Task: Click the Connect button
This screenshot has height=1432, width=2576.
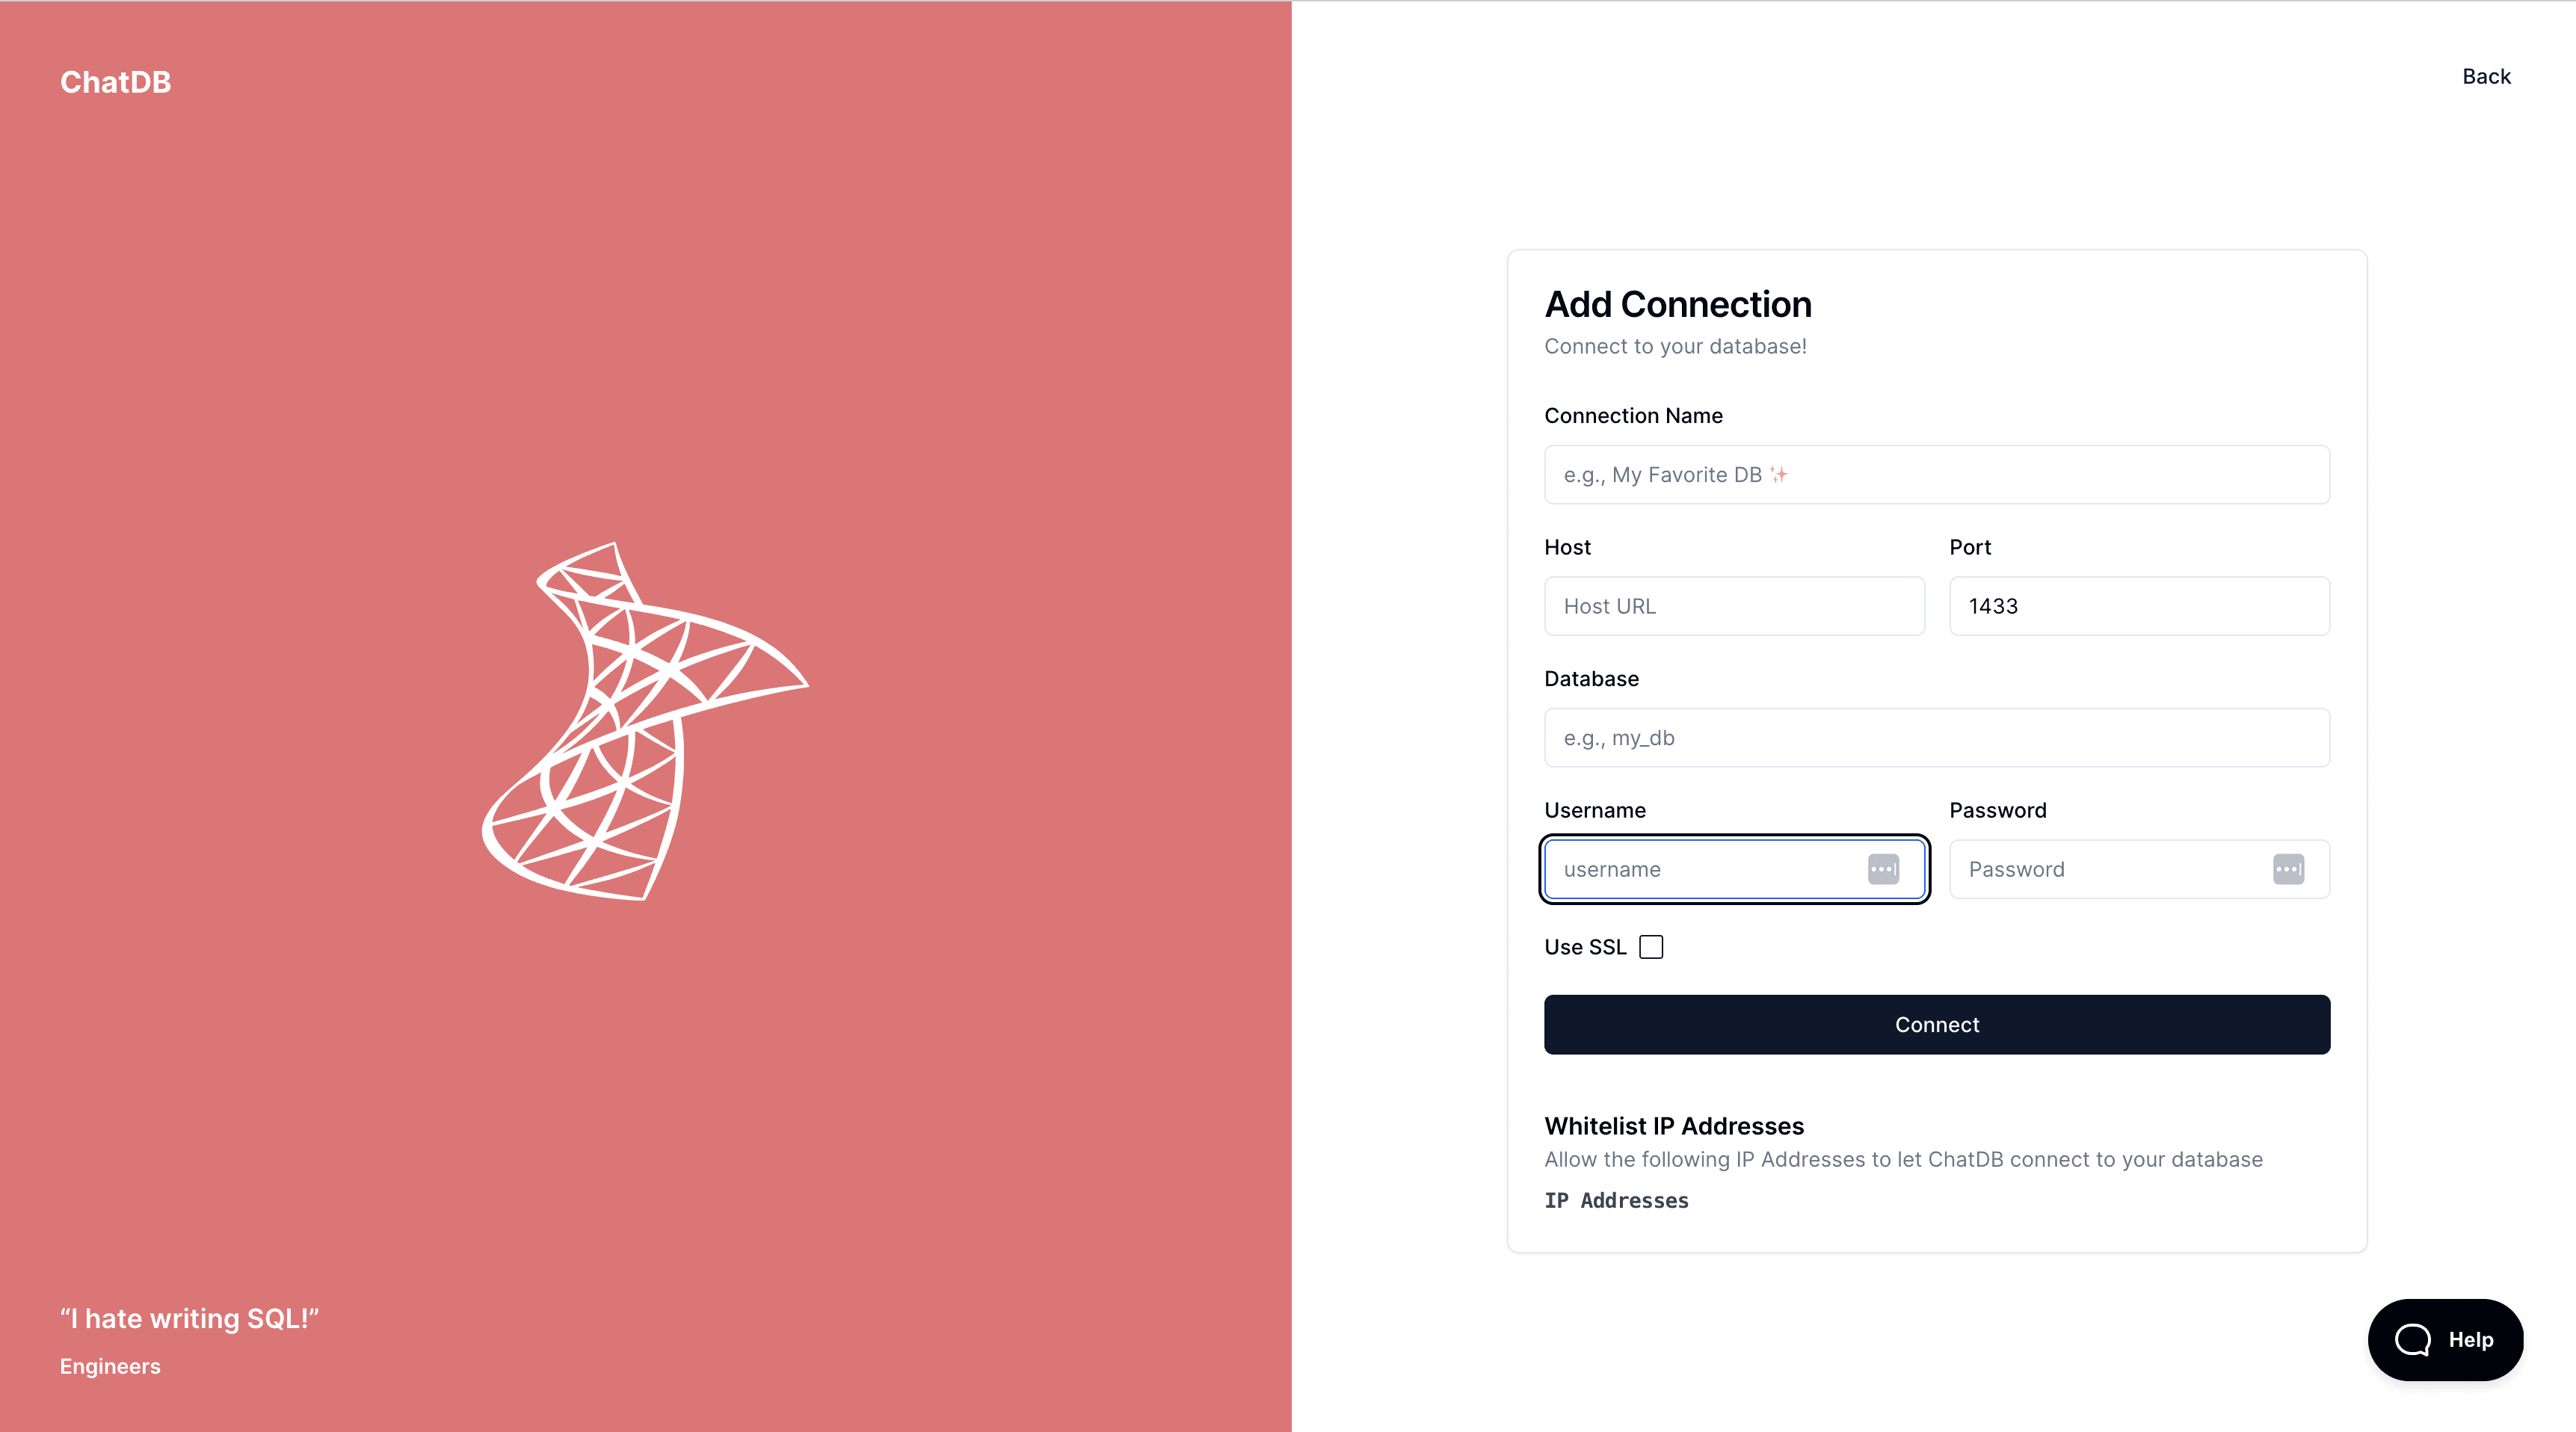Action: [x=1936, y=1024]
